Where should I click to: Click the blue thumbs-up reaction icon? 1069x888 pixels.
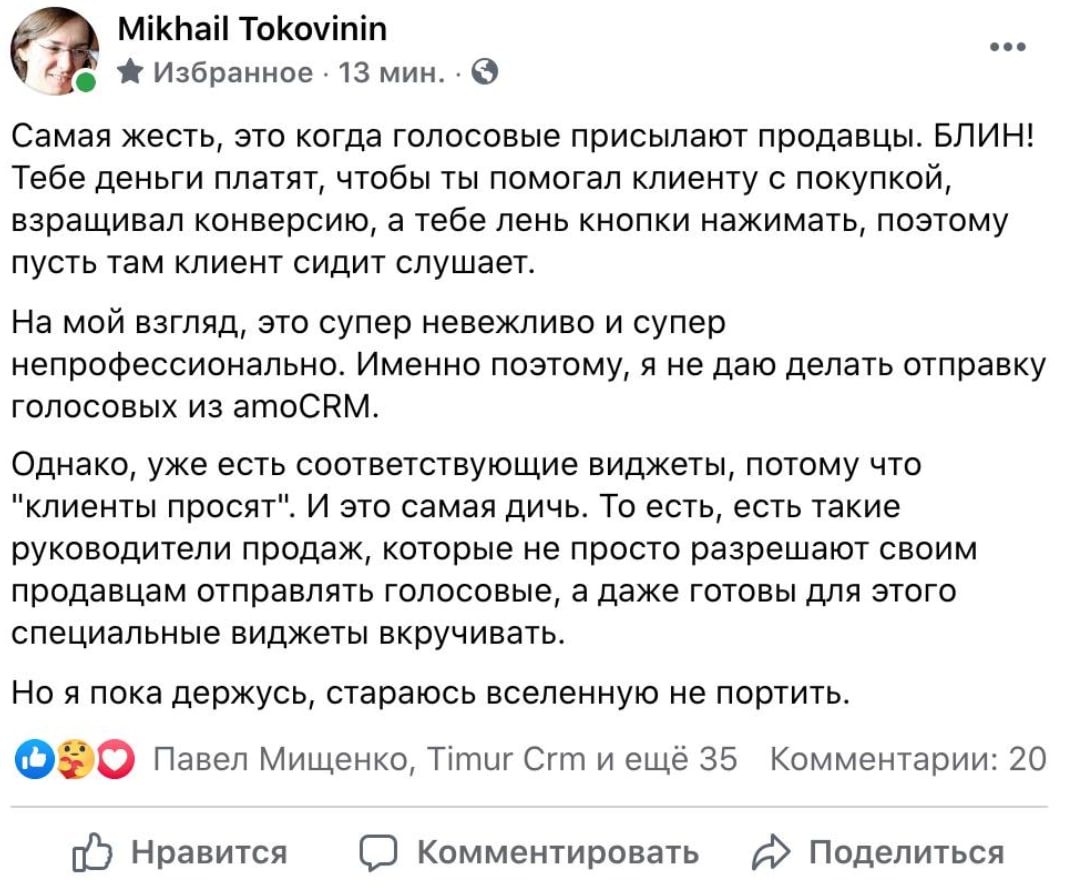point(31,759)
